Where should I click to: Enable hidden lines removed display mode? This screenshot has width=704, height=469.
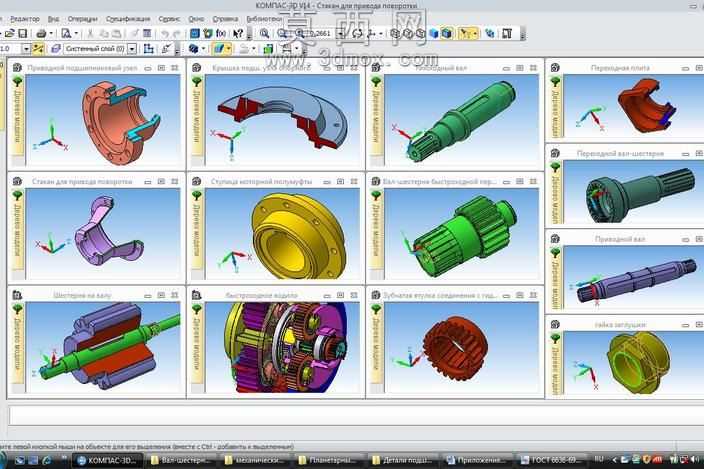(x=408, y=33)
